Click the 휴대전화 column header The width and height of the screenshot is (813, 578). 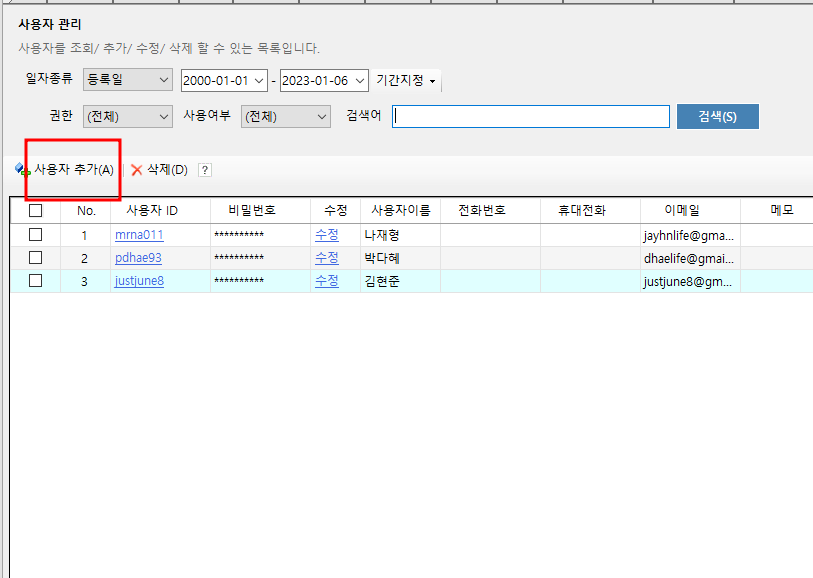click(590, 210)
